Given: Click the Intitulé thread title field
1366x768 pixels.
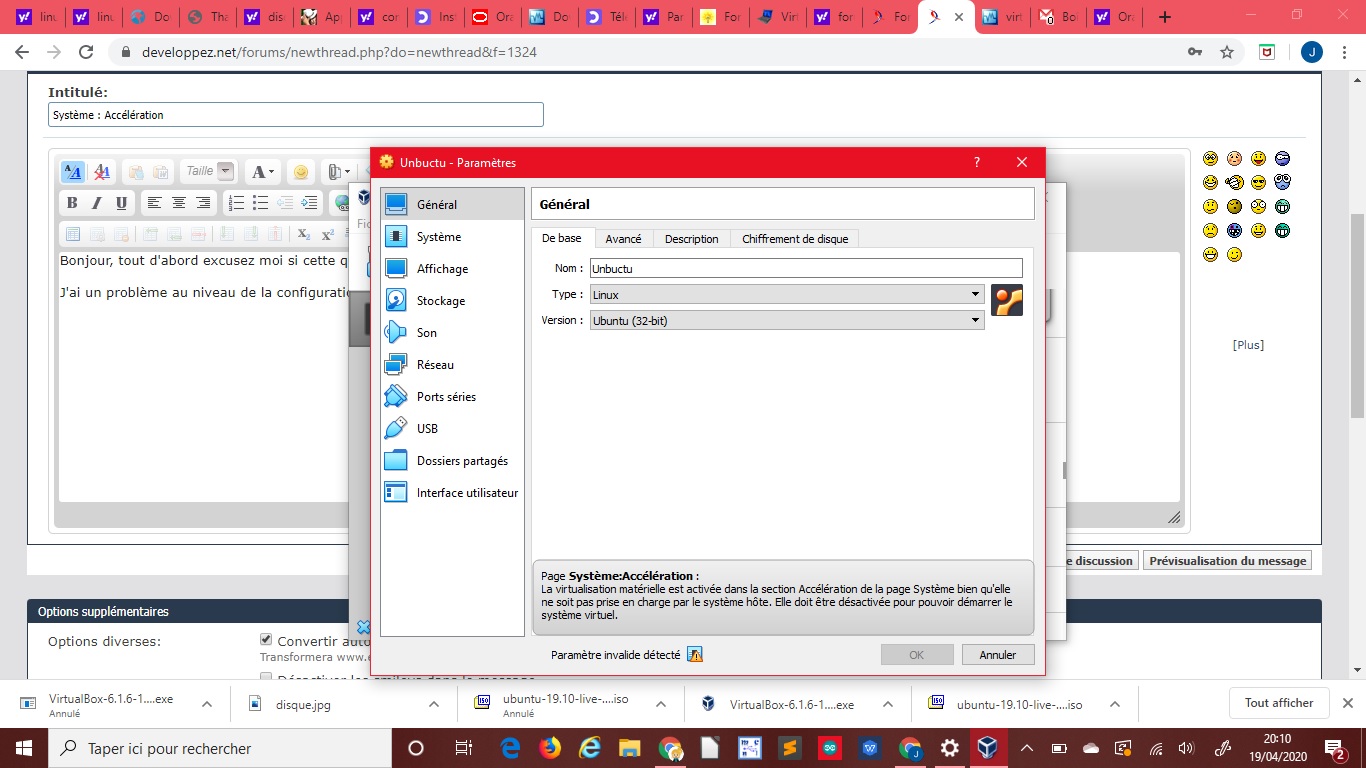Looking at the screenshot, I should pyautogui.click(x=296, y=115).
